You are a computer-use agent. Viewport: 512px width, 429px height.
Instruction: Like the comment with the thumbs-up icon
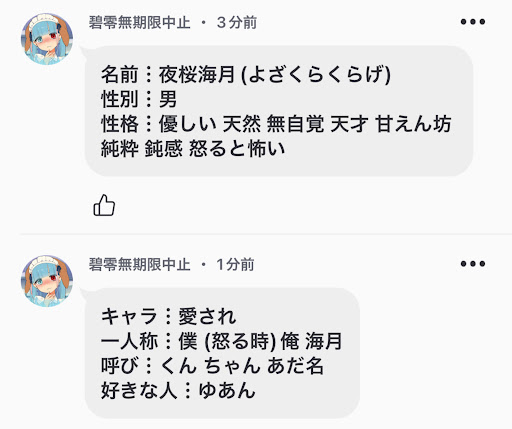coord(104,205)
